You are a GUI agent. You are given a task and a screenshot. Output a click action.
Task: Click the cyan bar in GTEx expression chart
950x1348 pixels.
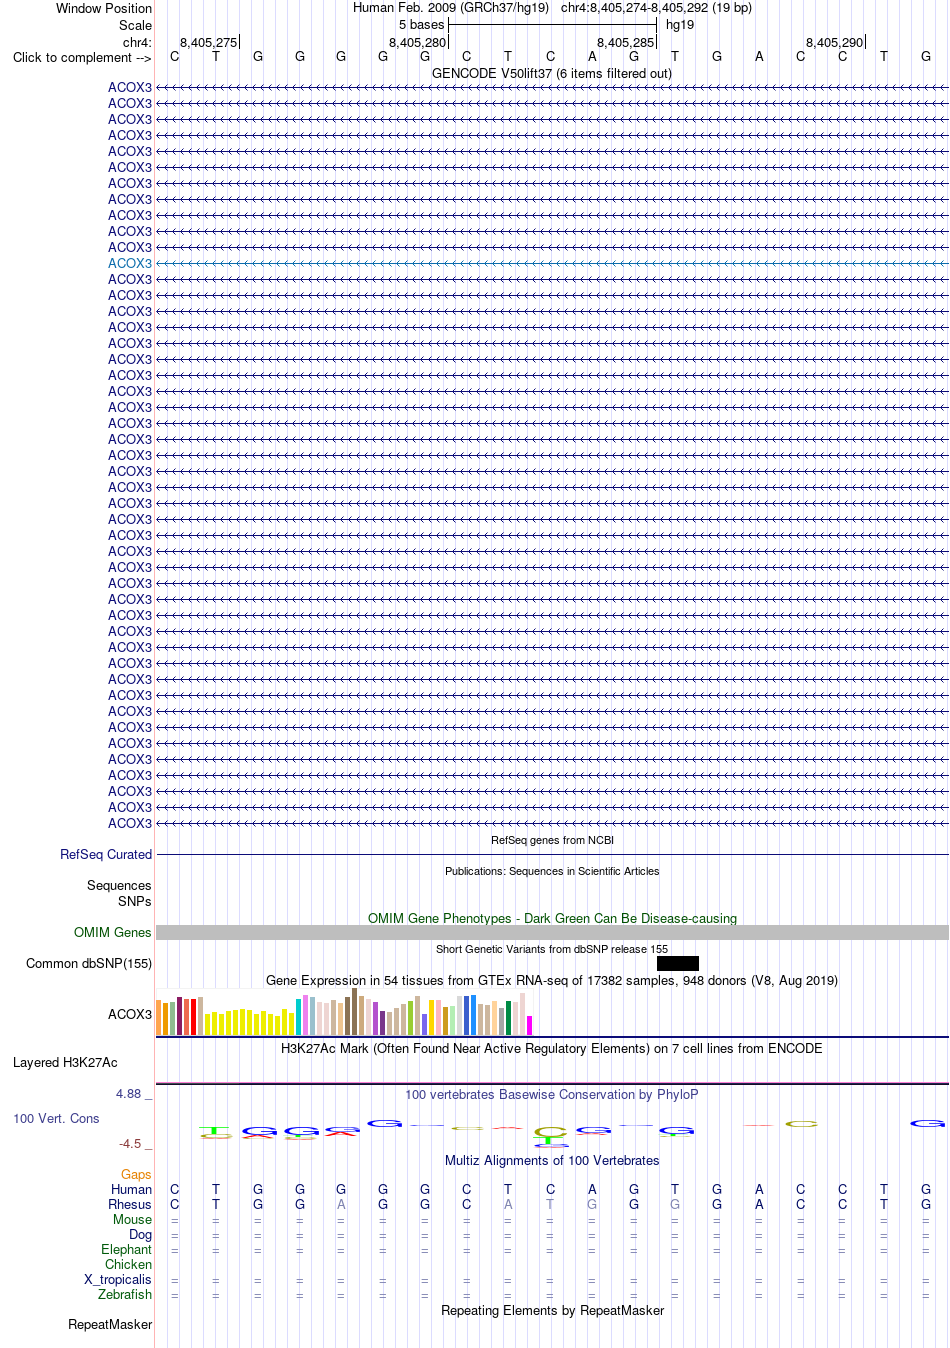299,1016
